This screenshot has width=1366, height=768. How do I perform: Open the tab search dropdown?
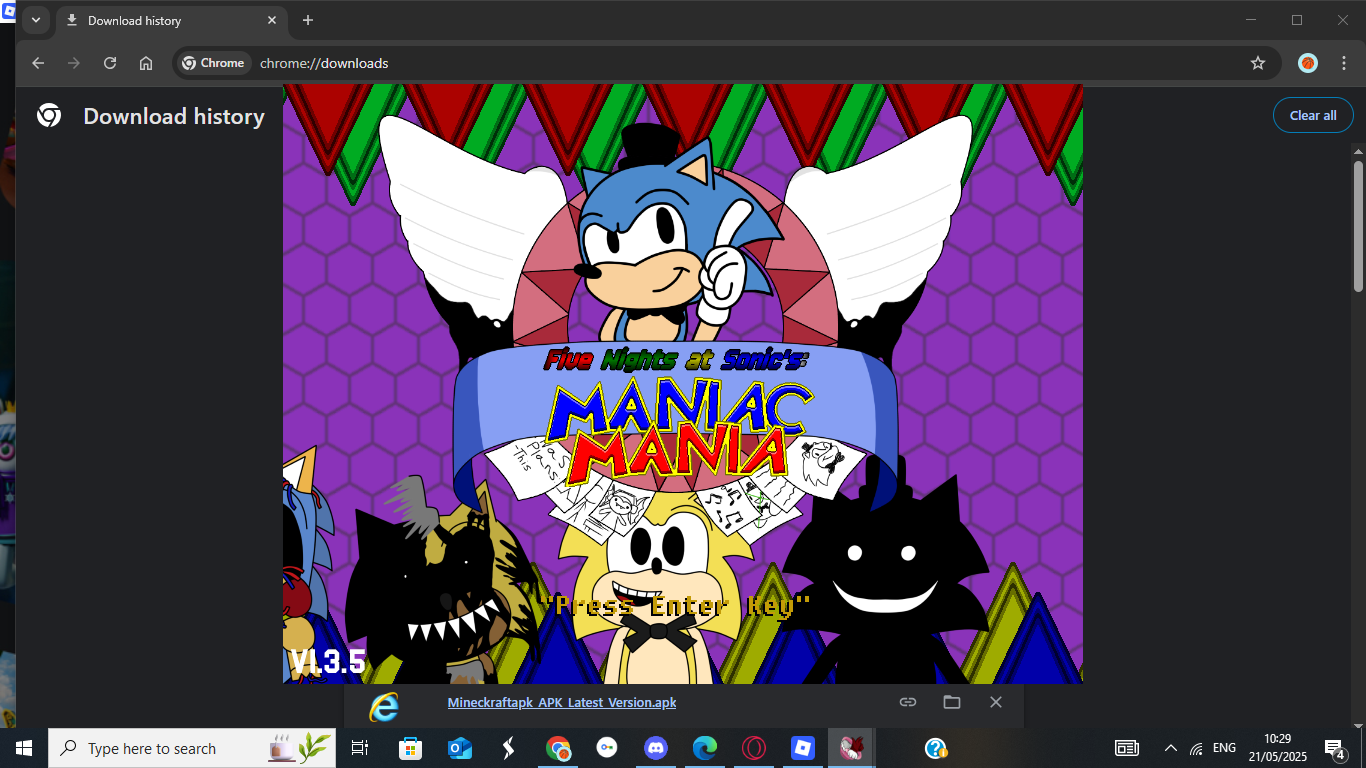[35, 20]
